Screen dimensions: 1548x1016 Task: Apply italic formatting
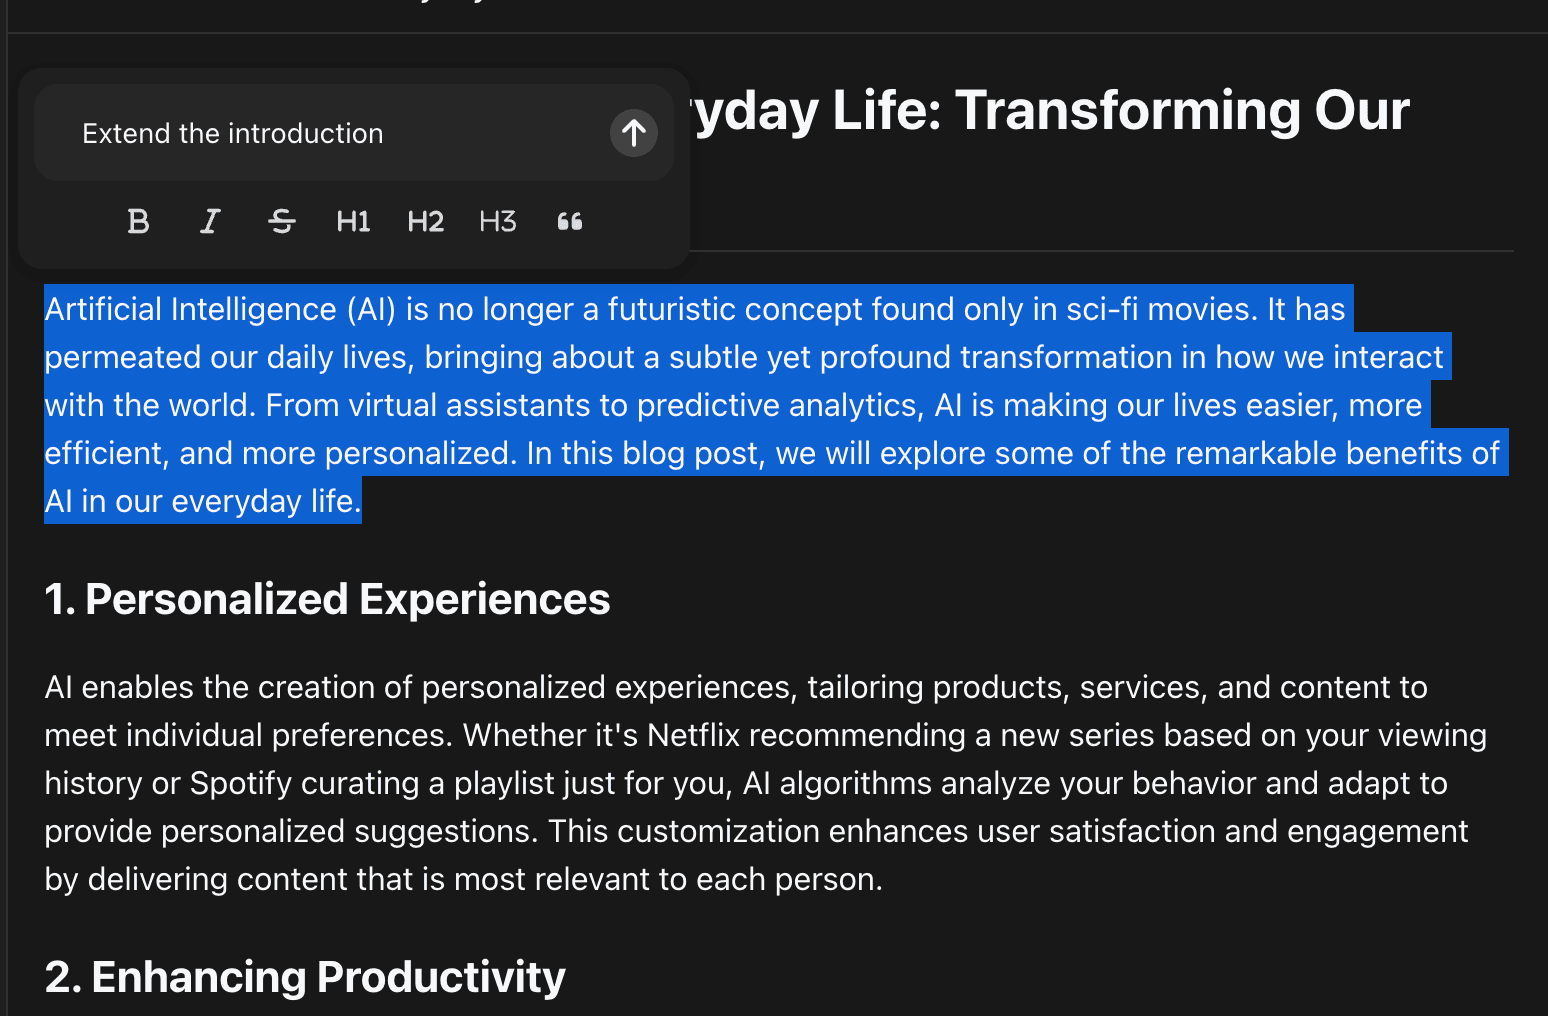210,221
